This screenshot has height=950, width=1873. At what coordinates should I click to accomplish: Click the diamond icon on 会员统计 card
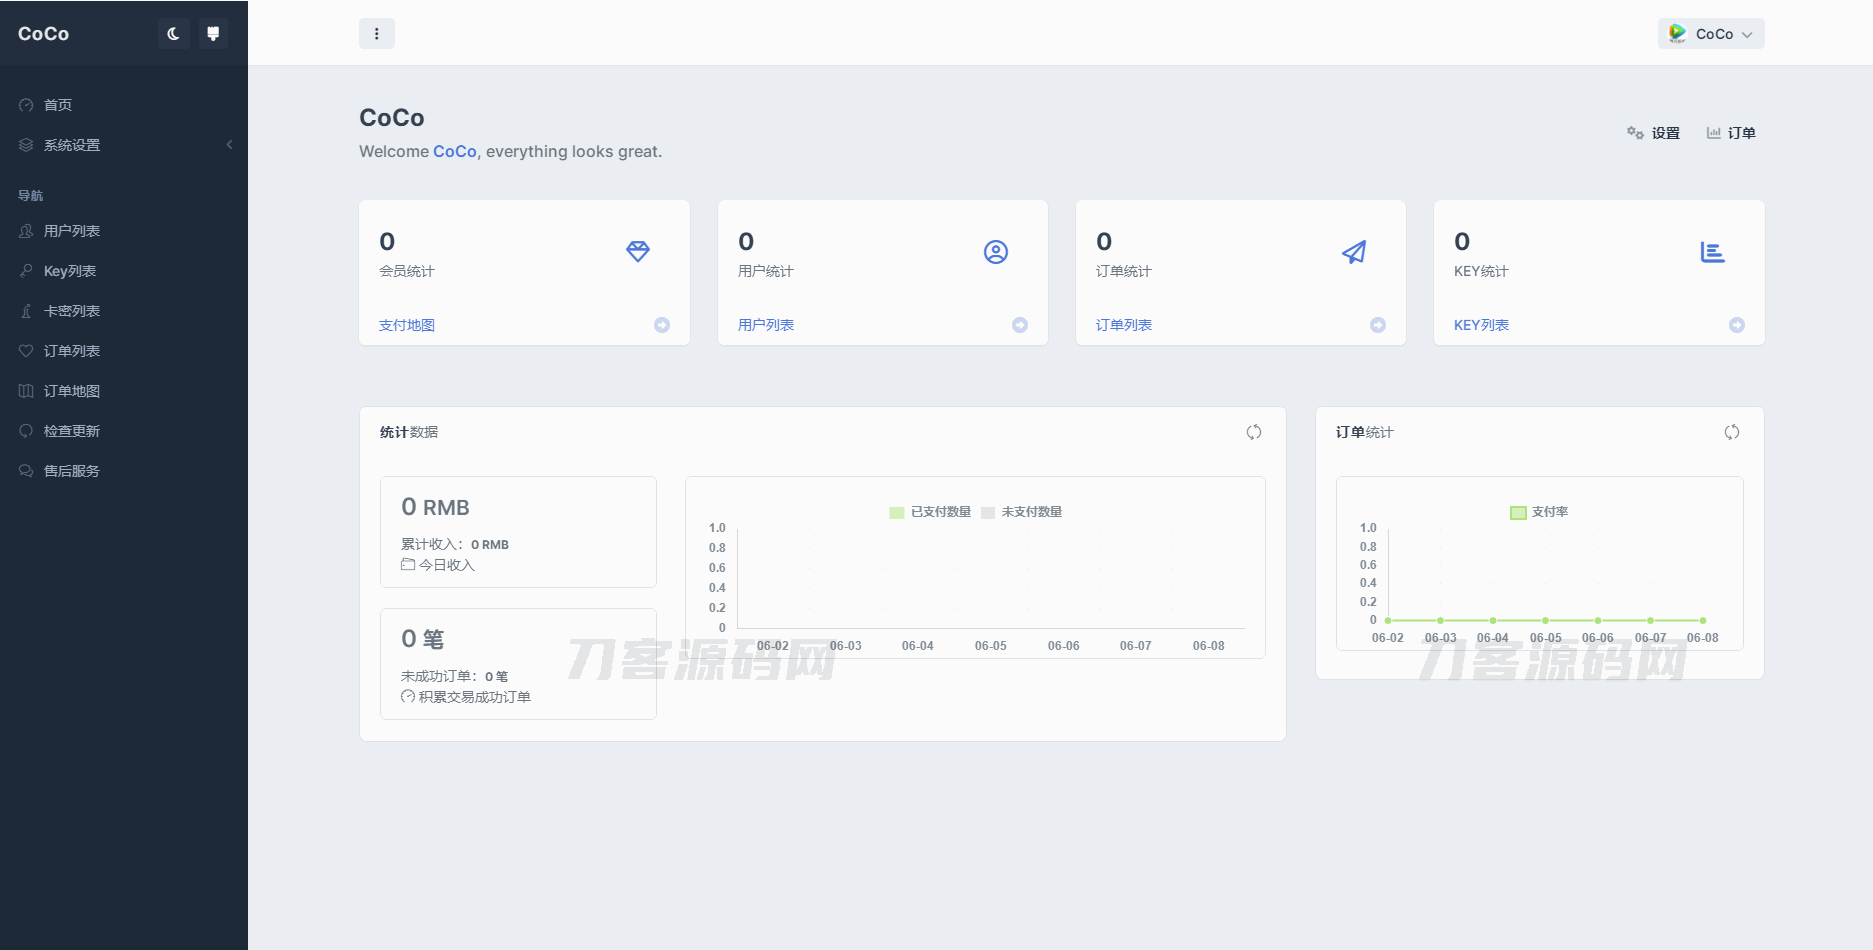(x=638, y=252)
